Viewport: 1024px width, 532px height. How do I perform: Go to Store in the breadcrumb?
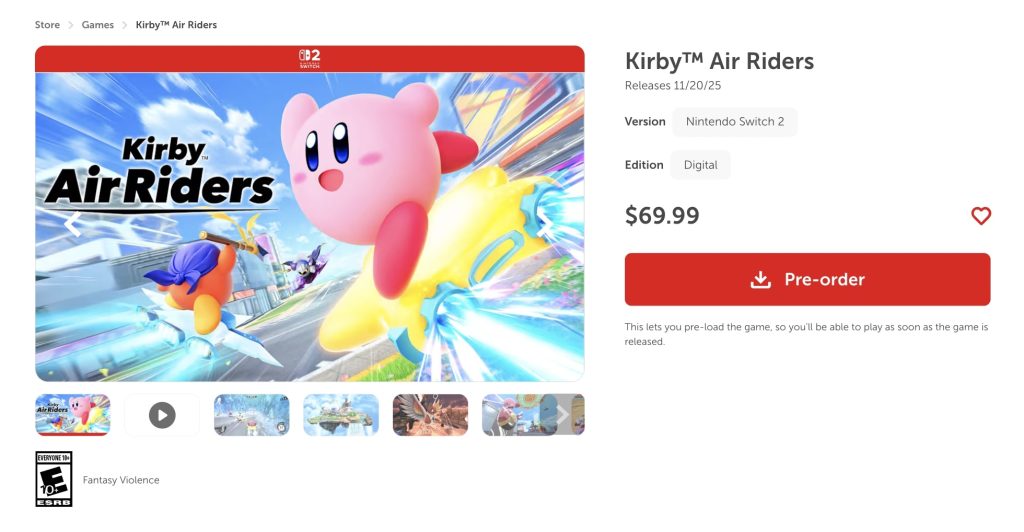47,25
